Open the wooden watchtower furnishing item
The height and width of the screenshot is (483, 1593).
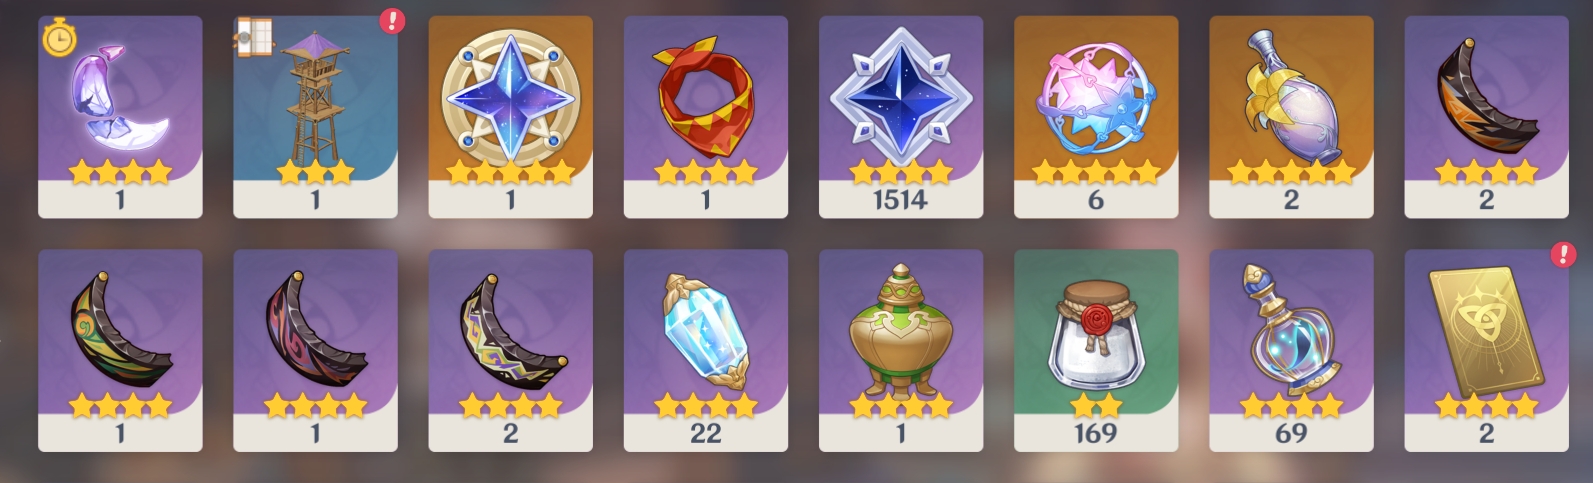(315, 117)
